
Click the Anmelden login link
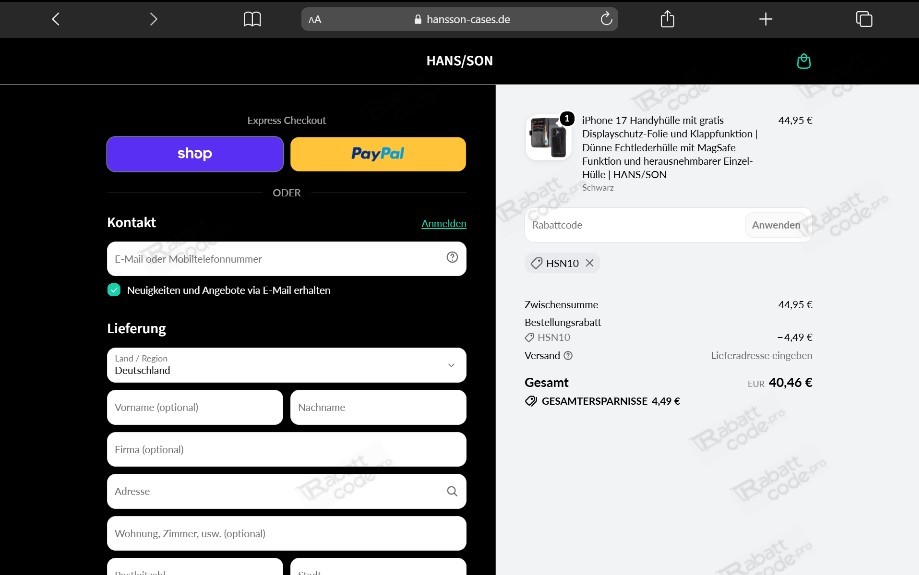[x=444, y=223]
